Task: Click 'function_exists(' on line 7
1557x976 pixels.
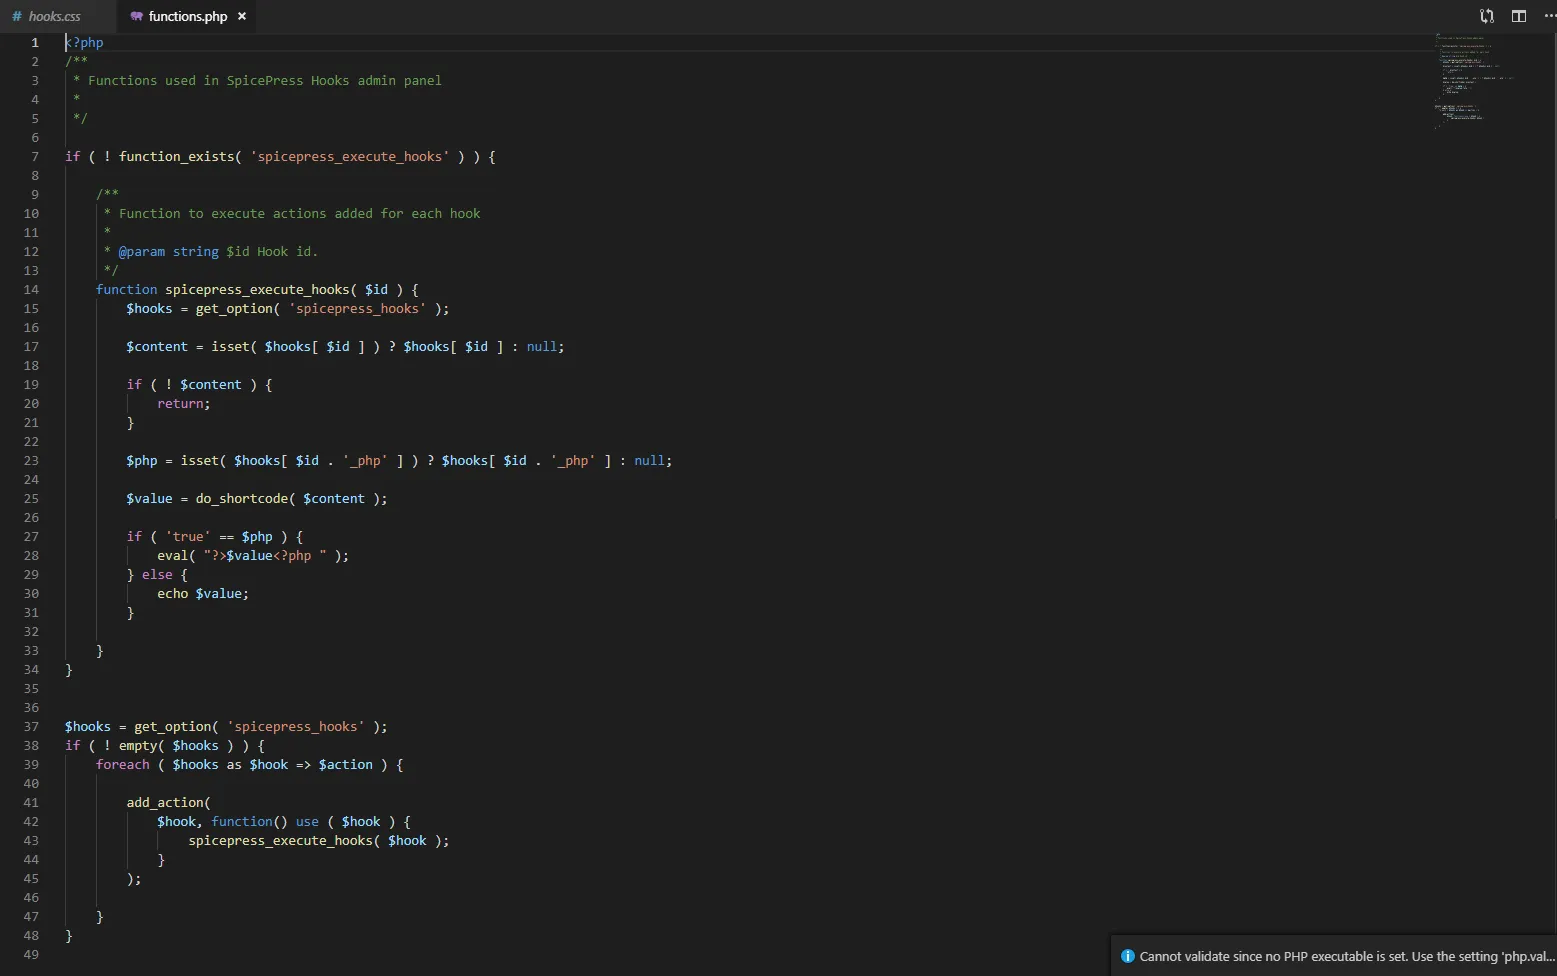Action: pyautogui.click(x=180, y=156)
